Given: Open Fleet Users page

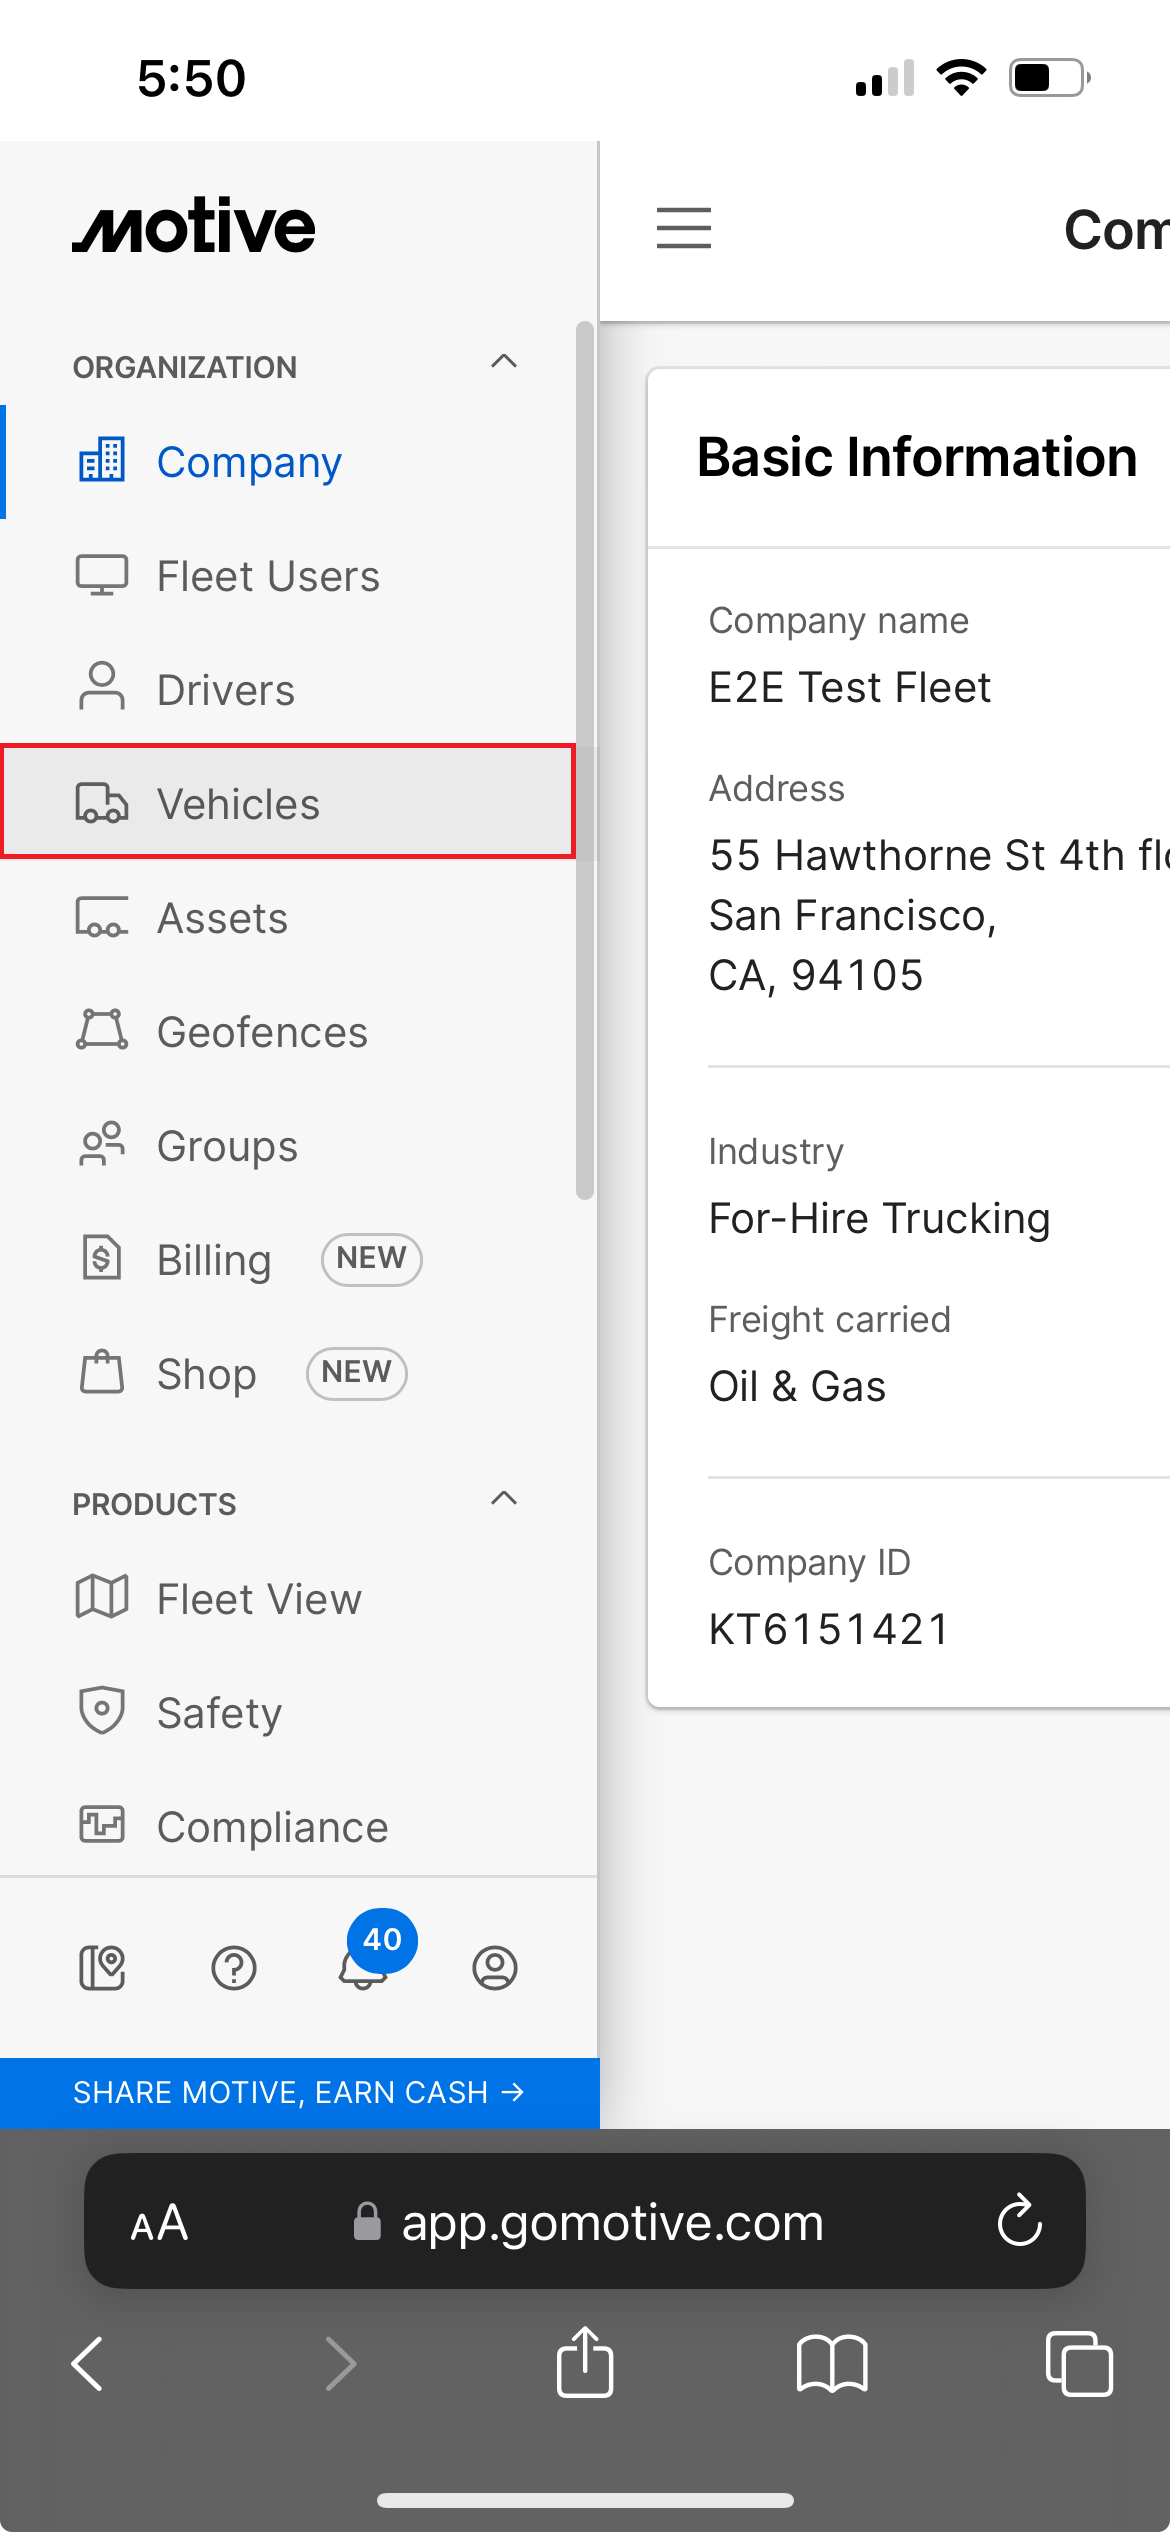Looking at the screenshot, I should click(x=288, y=576).
